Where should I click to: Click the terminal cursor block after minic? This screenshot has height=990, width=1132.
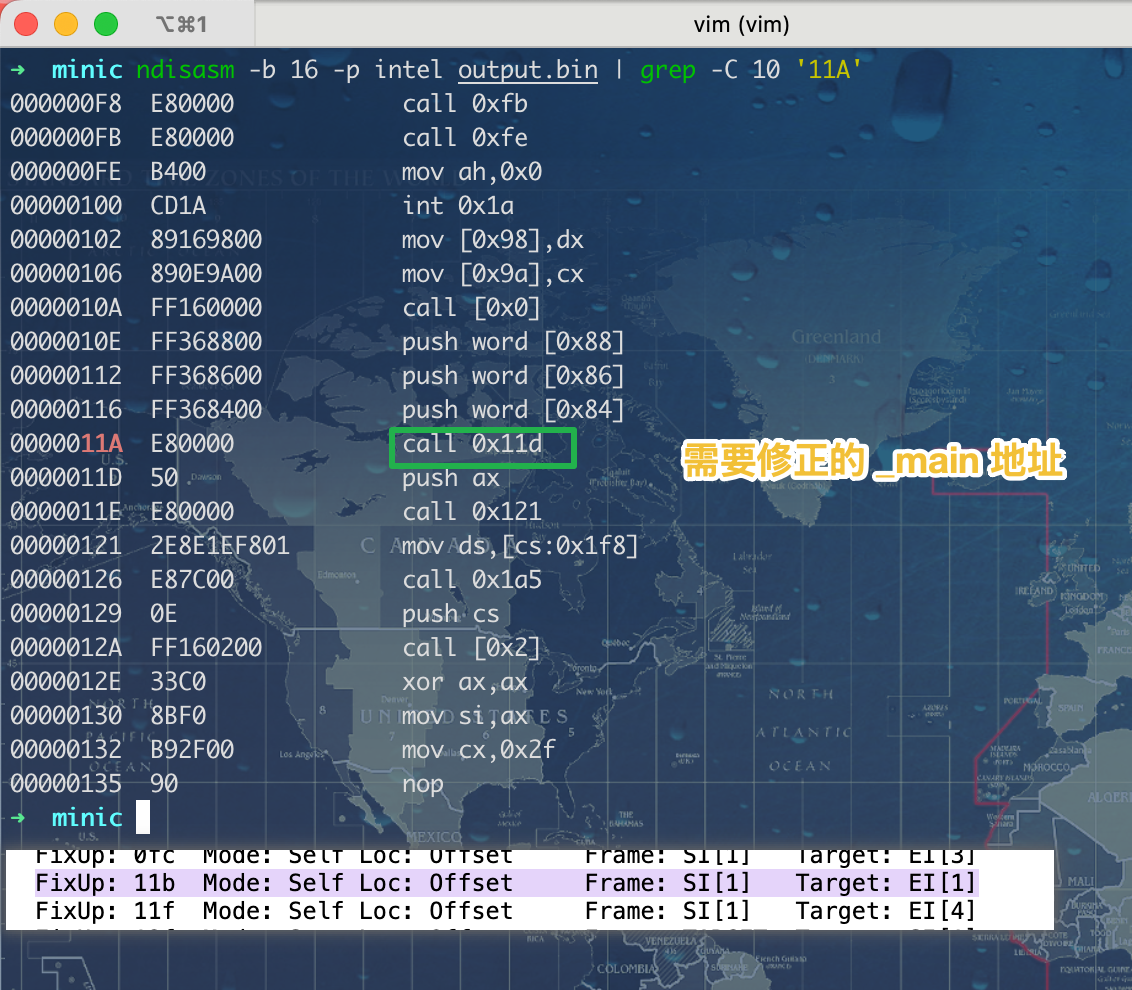(143, 817)
